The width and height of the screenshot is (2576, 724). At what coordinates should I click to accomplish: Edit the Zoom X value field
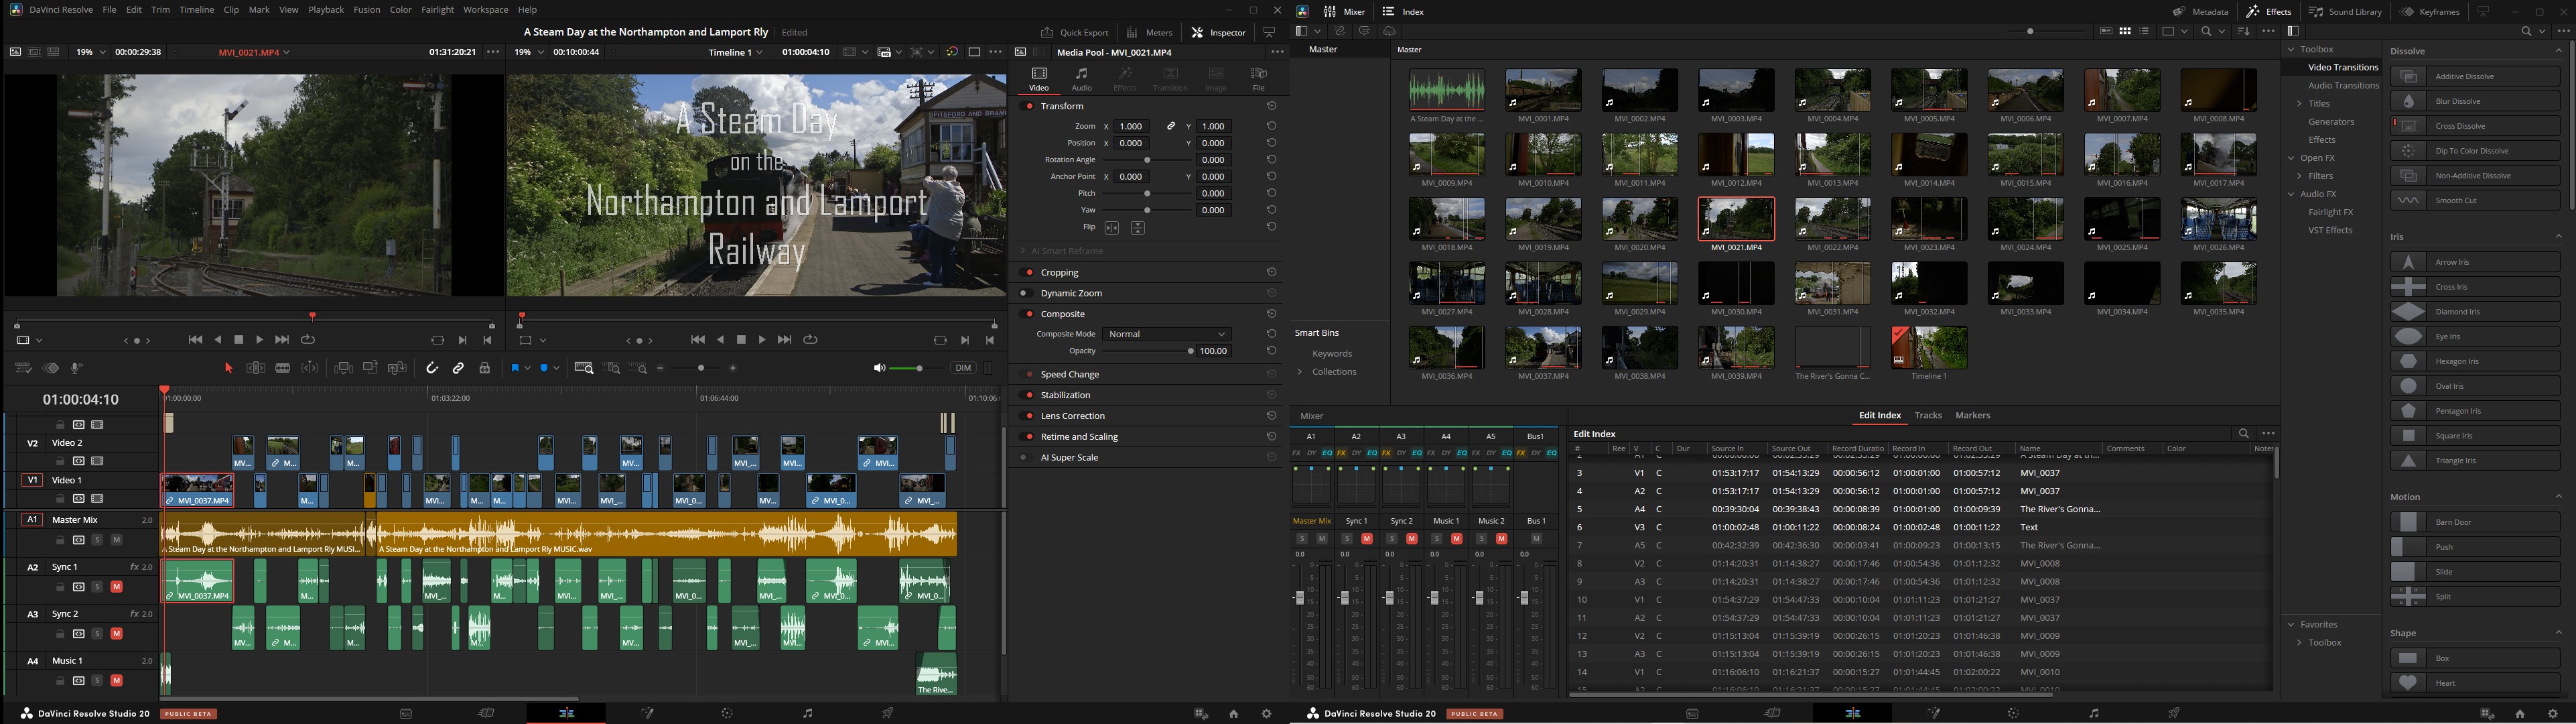[1131, 127]
